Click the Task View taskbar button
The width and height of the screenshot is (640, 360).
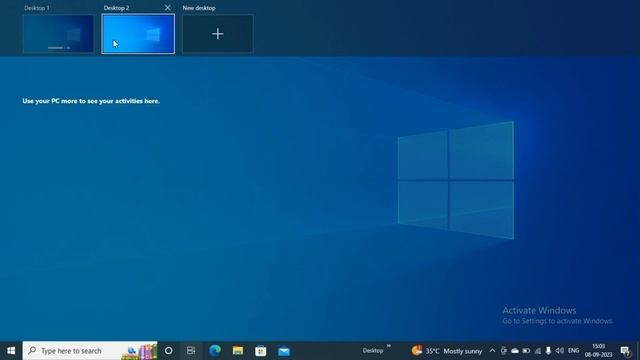(191, 351)
